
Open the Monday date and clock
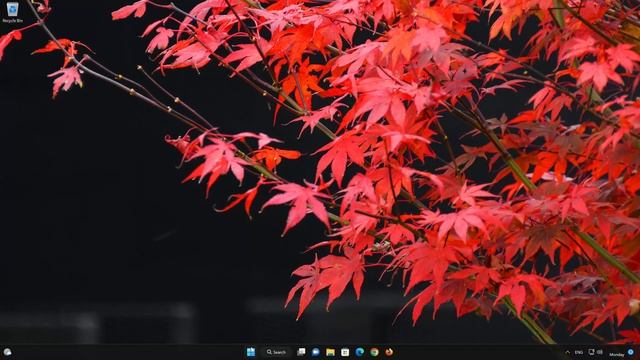tap(617, 354)
